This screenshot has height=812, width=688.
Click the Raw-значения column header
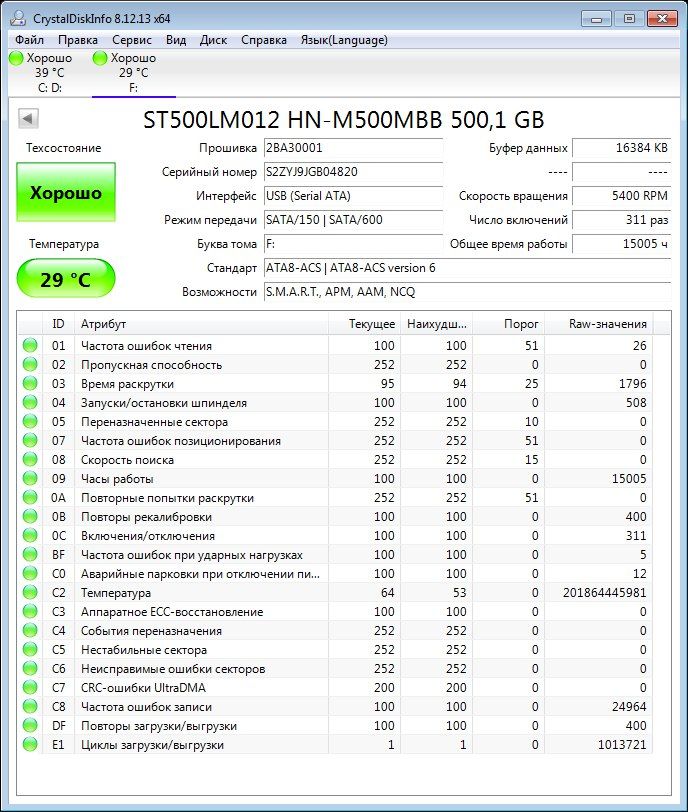598,324
